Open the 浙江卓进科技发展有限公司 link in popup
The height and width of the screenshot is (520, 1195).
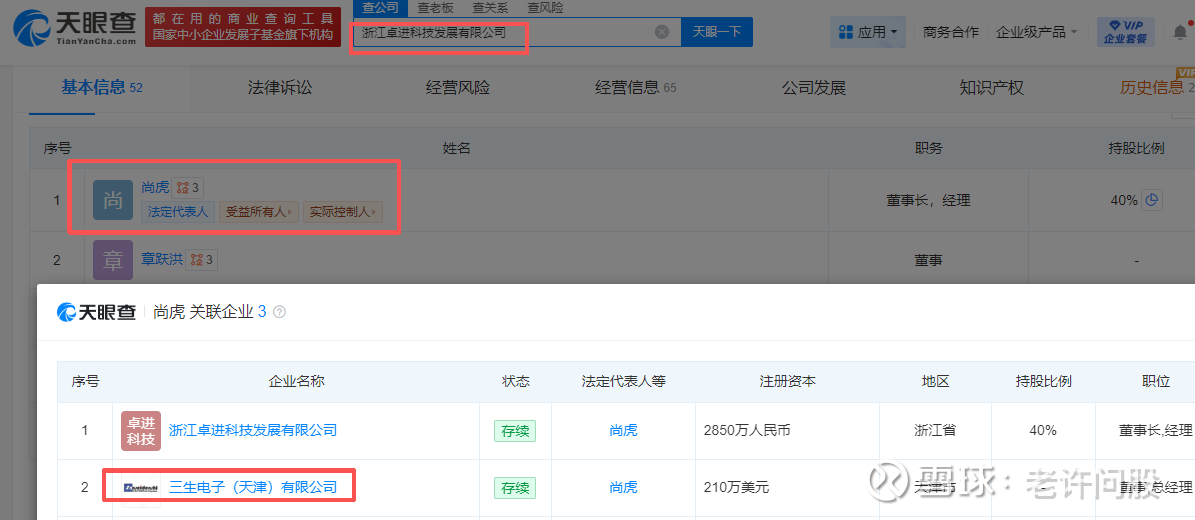tap(253, 430)
